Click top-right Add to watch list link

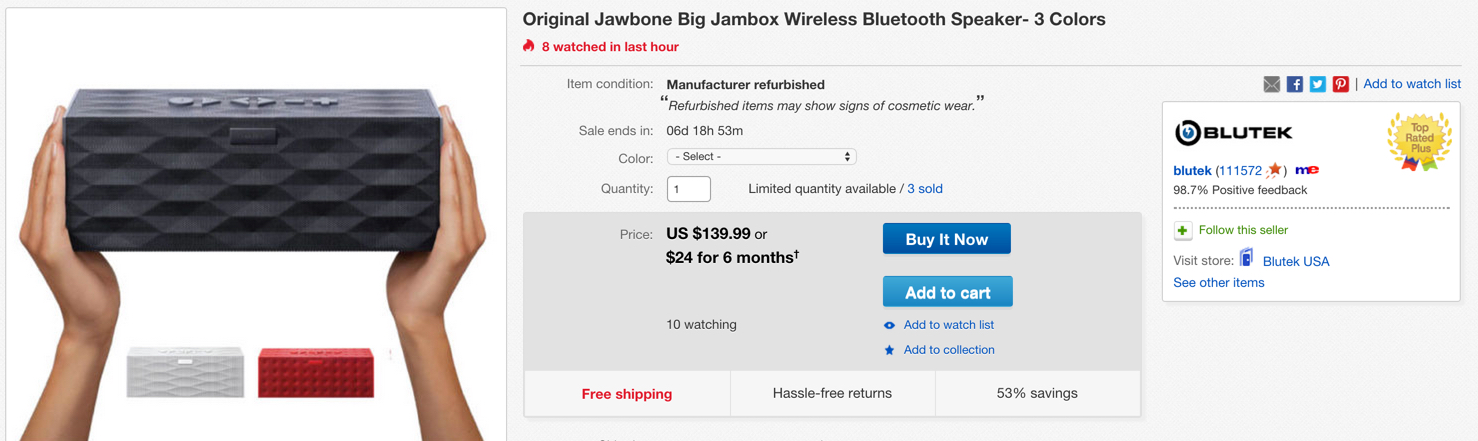click(1411, 84)
